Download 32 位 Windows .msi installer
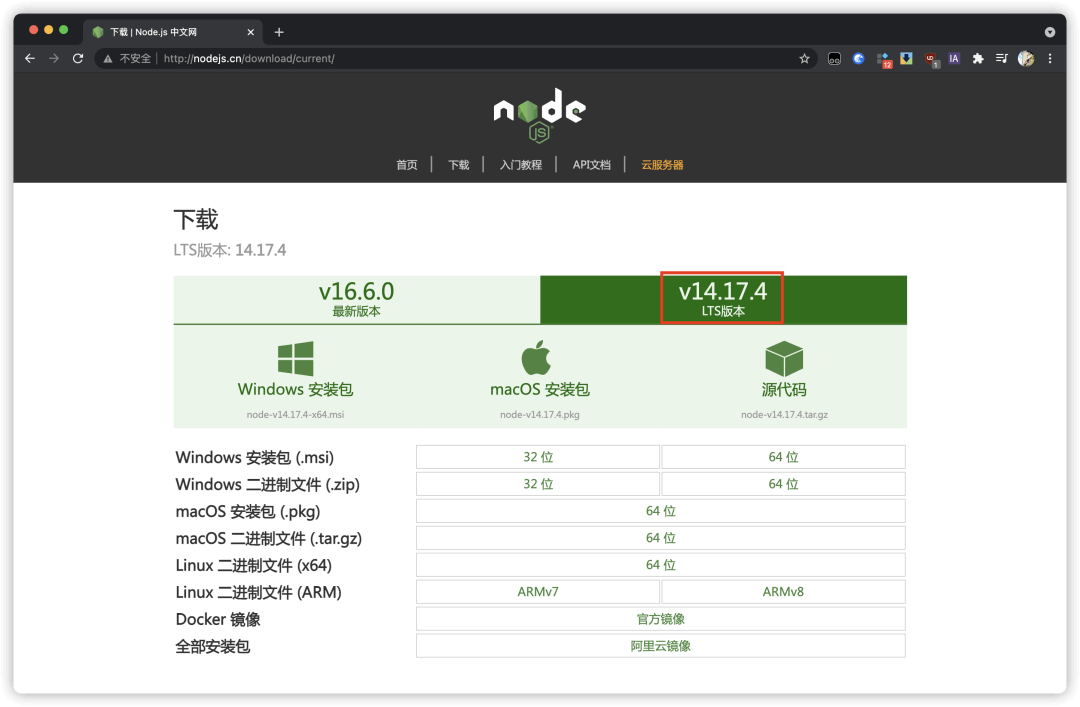This screenshot has width=1080, height=707. coord(538,457)
